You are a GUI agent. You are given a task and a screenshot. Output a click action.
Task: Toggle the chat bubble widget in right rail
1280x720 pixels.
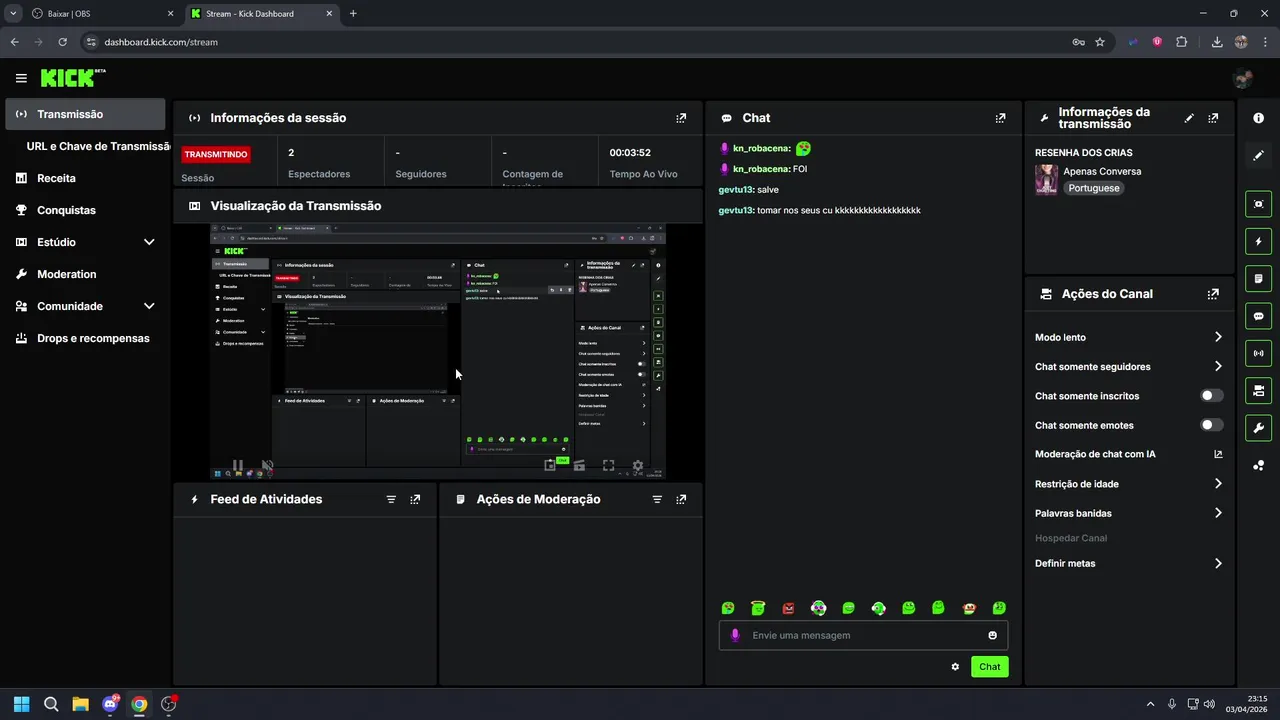(x=1258, y=316)
